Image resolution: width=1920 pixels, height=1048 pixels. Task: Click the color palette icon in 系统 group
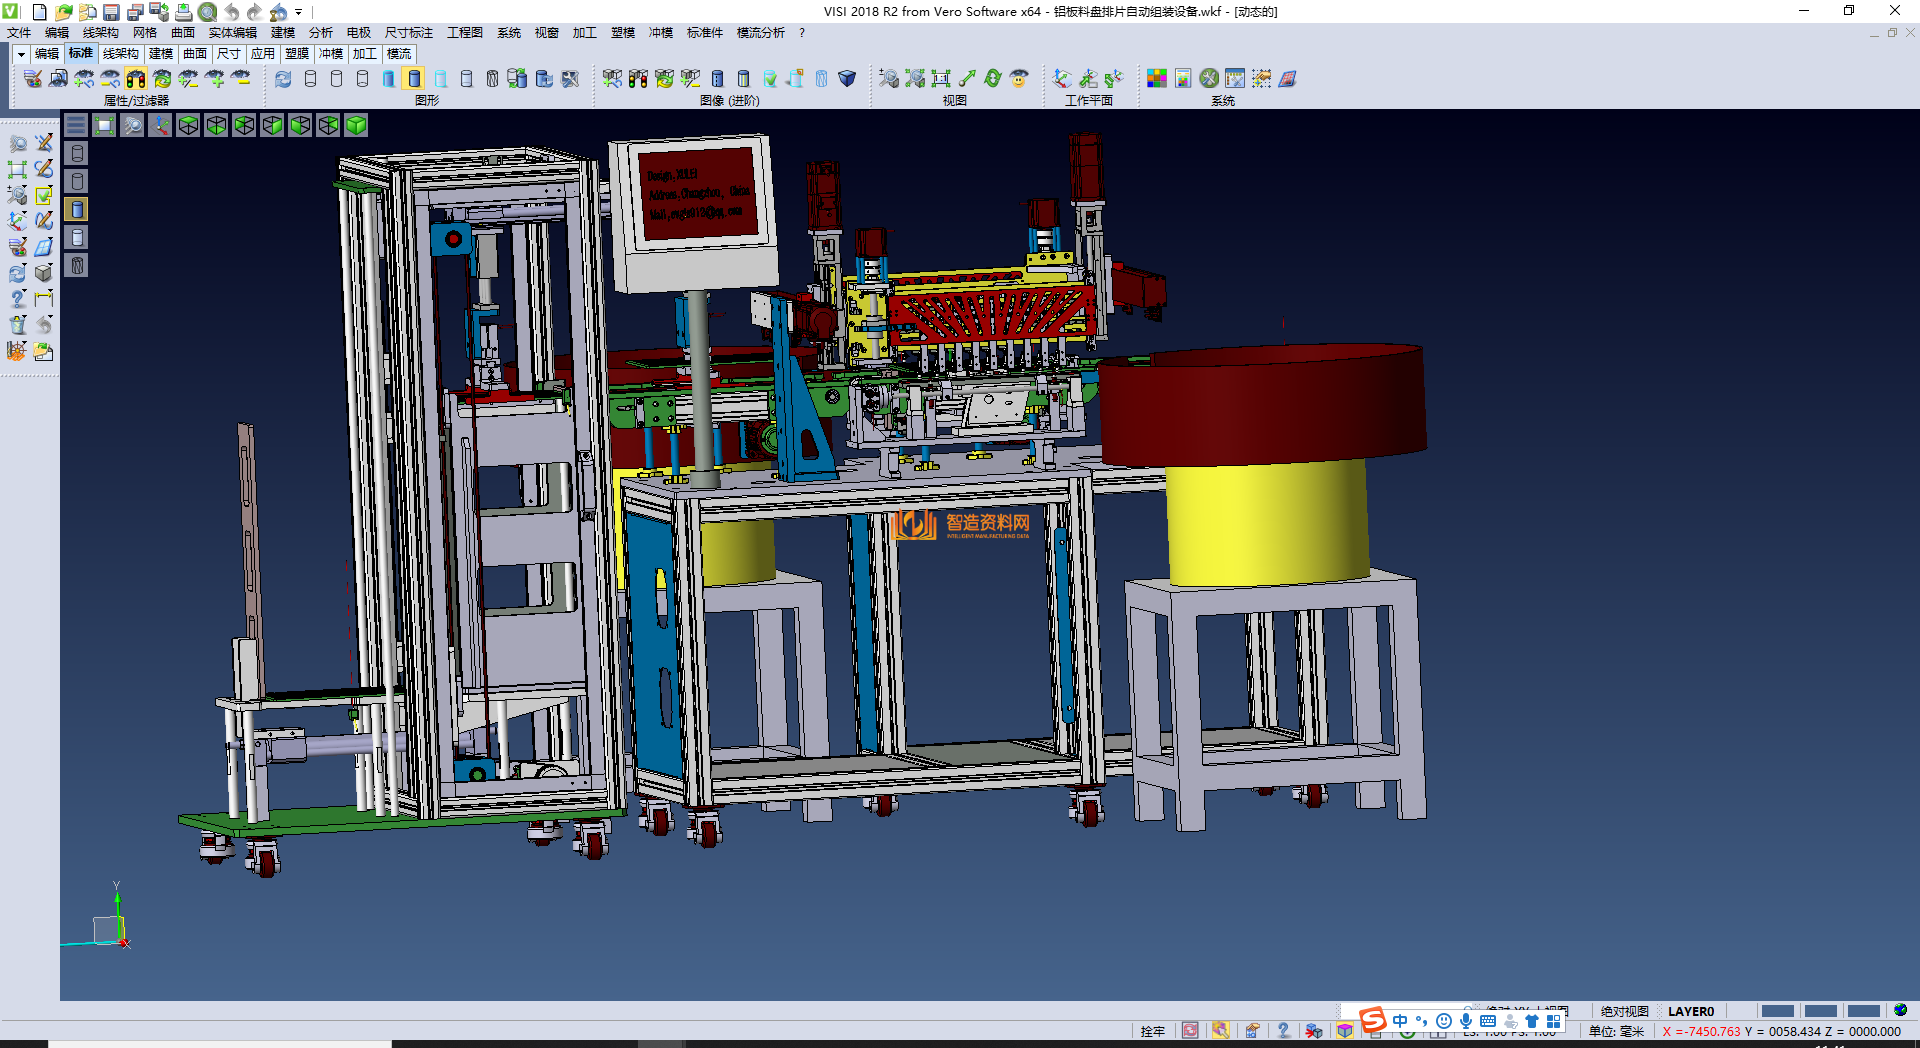click(x=1157, y=79)
